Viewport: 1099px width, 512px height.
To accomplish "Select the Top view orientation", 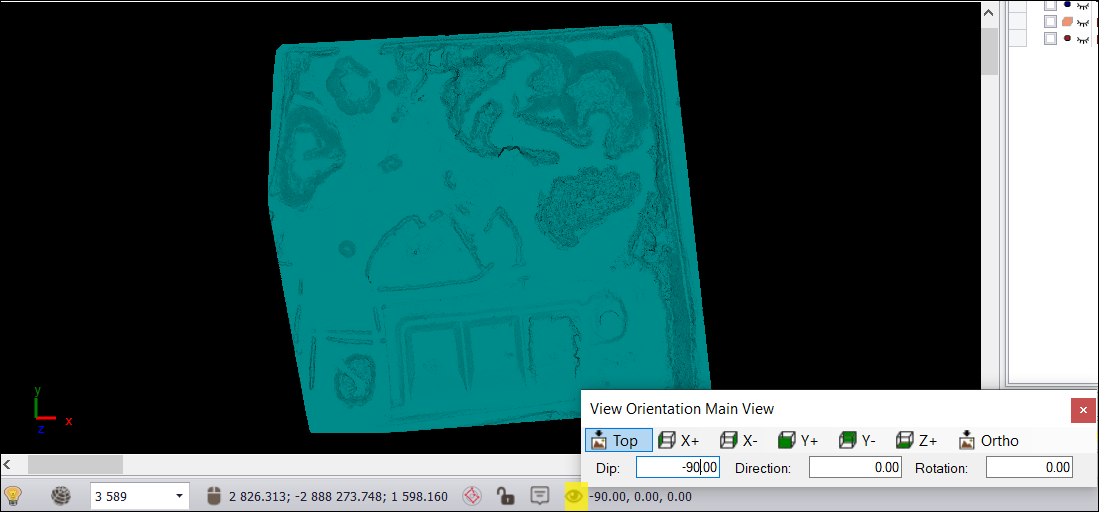I will 616,440.
